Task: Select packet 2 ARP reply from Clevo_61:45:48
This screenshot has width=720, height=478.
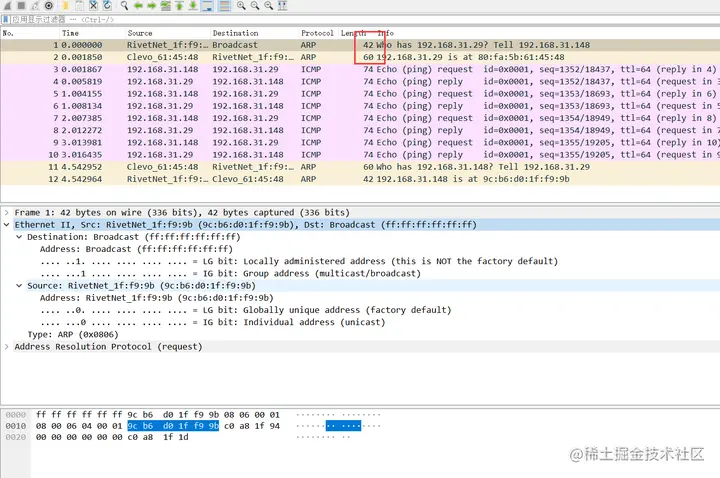Action: (360, 57)
